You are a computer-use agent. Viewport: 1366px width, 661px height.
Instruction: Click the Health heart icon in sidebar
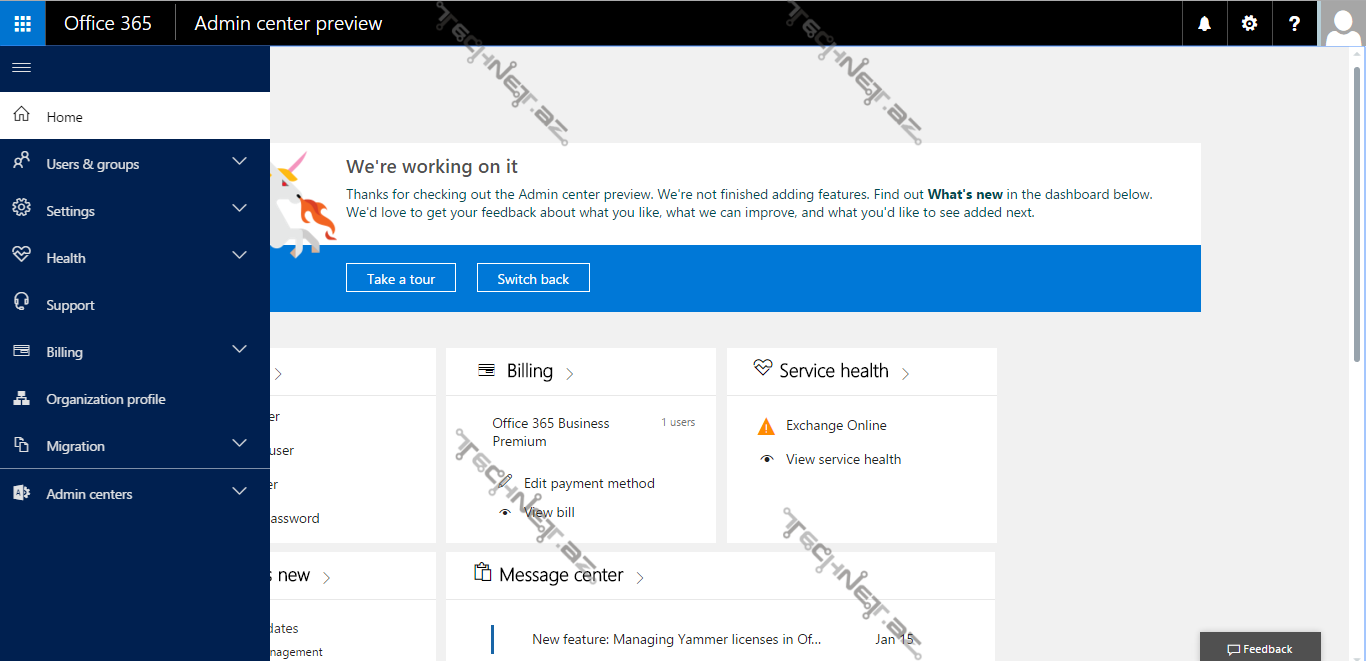point(22,257)
